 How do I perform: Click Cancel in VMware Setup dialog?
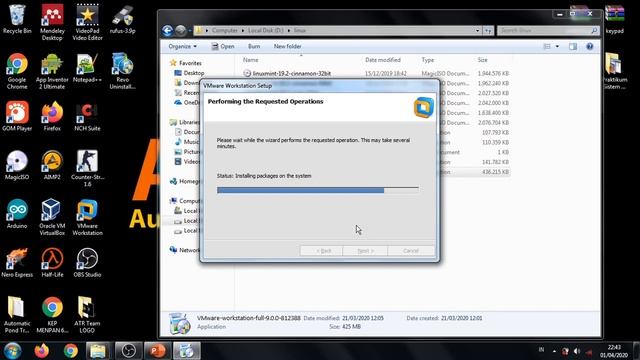tap(411, 251)
